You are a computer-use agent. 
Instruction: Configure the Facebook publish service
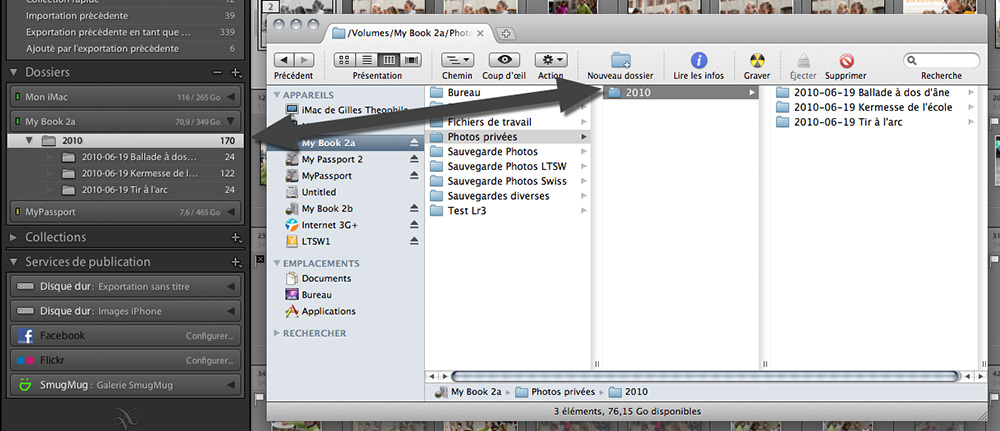click(x=210, y=336)
